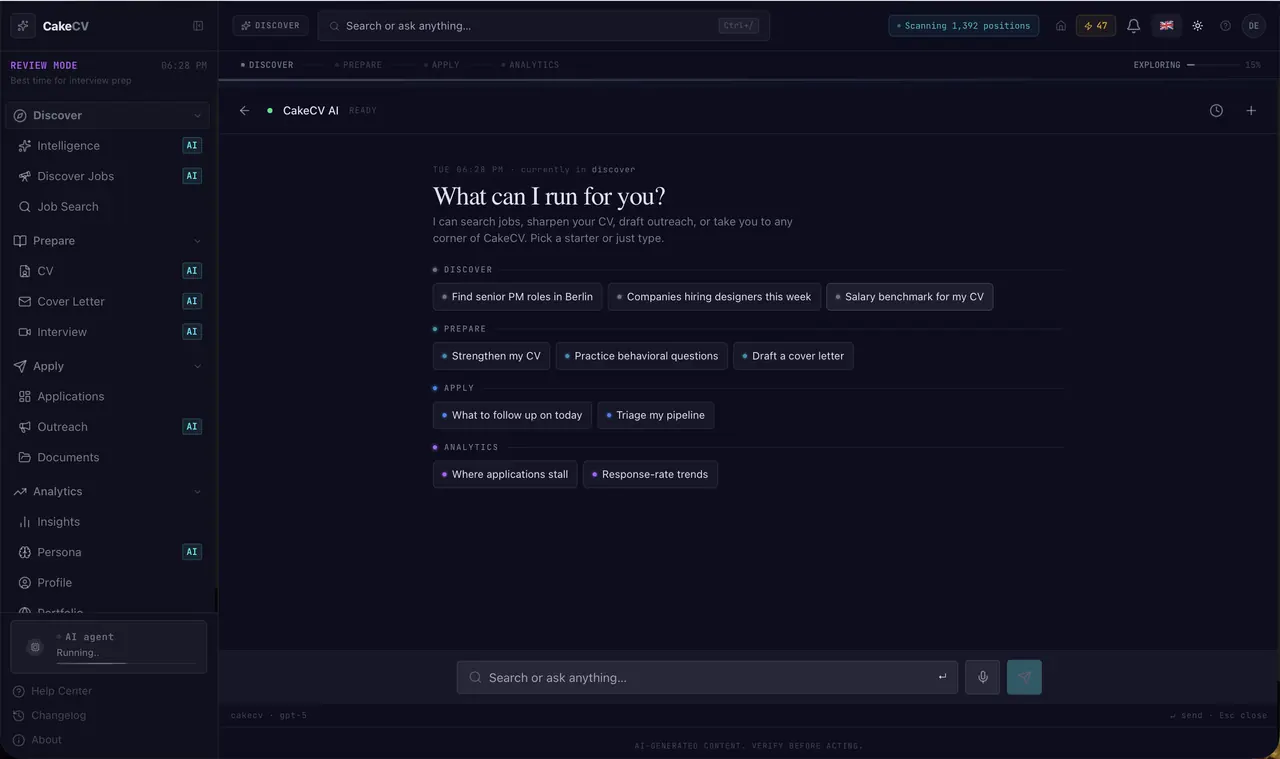Click the microphone voice input button
The width and height of the screenshot is (1280, 759).
982,677
